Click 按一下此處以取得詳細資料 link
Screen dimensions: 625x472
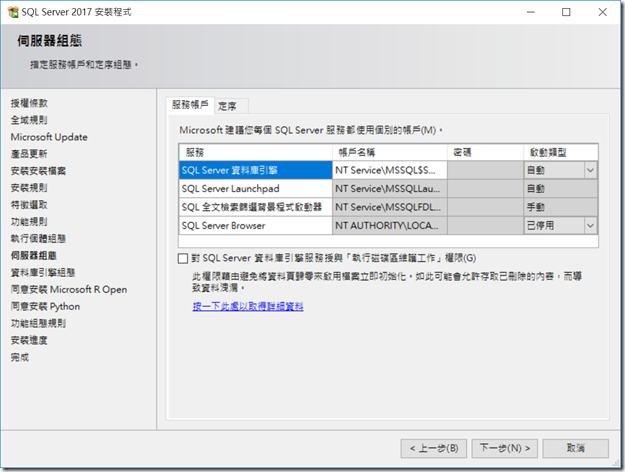pos(248,307)
